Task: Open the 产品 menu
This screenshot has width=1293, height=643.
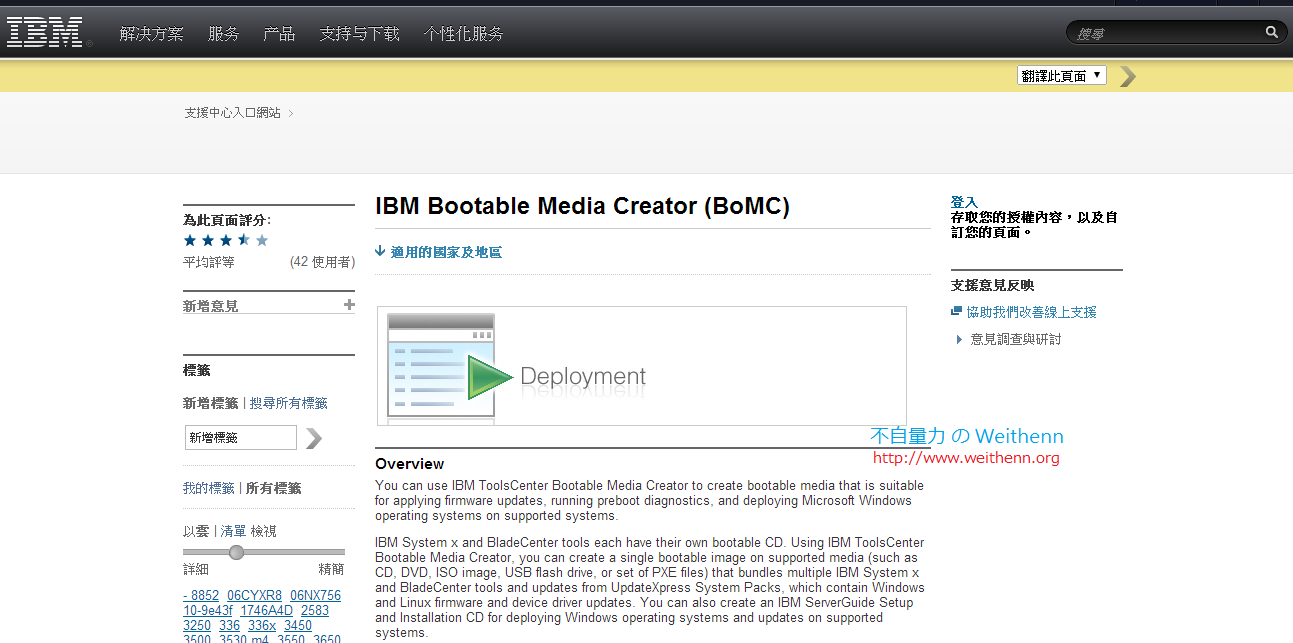Action: click(279, 34)
